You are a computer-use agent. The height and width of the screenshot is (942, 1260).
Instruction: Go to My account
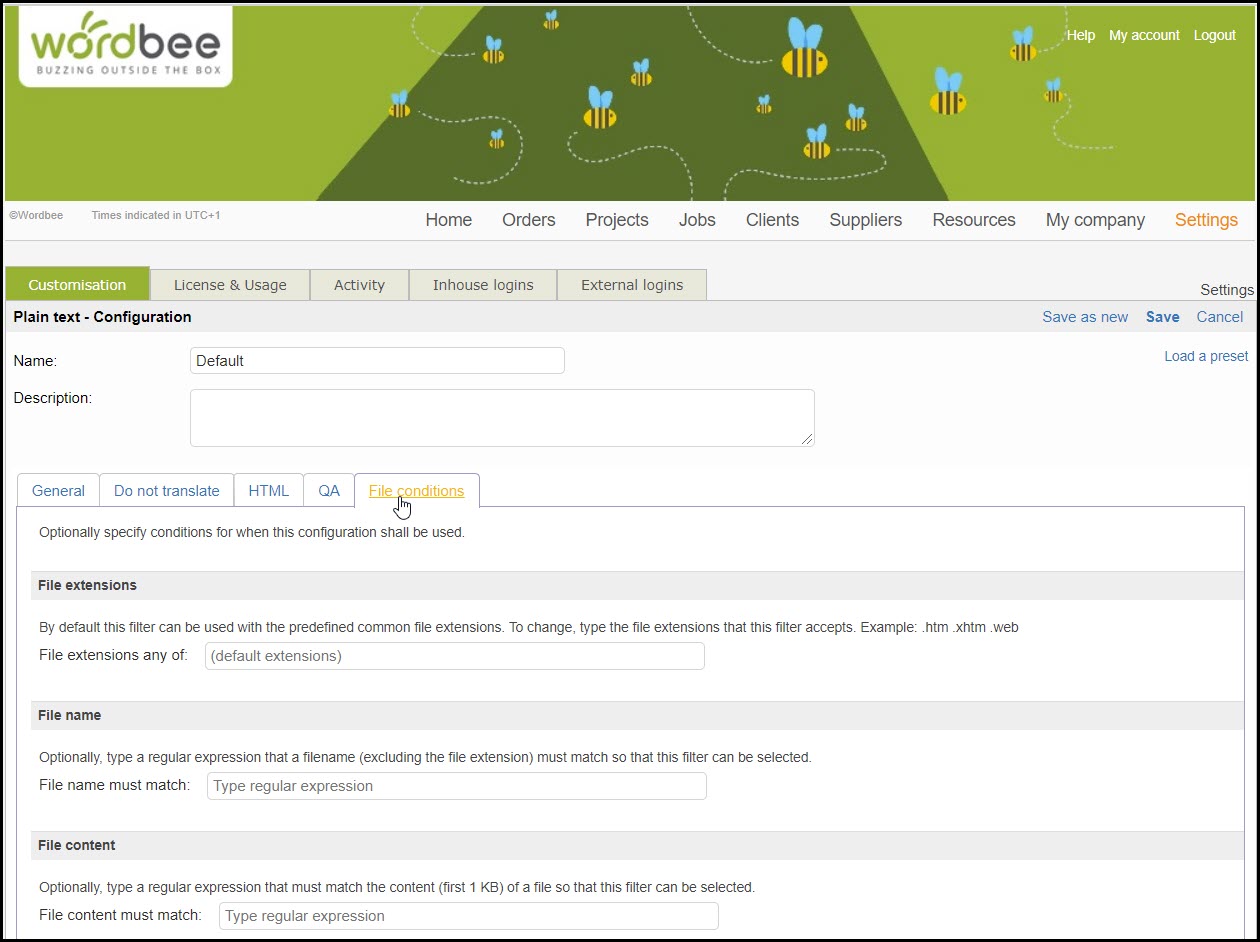pos(1144,35)
